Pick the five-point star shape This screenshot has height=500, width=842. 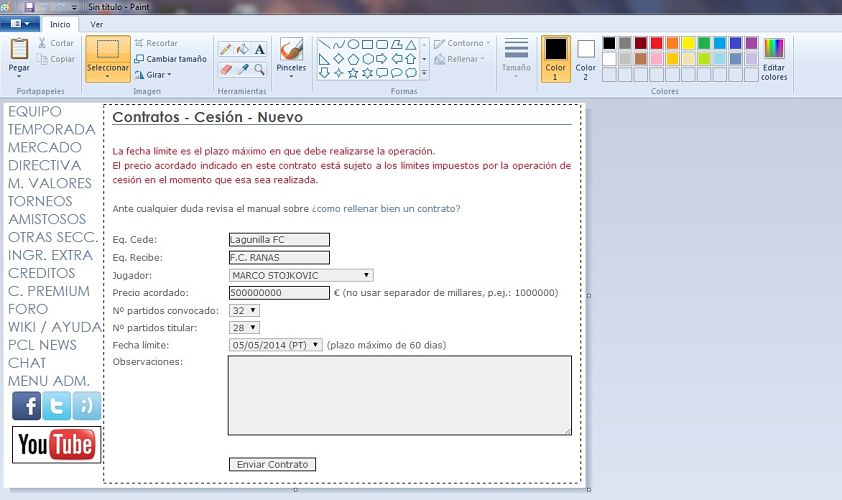pos(353,73)
